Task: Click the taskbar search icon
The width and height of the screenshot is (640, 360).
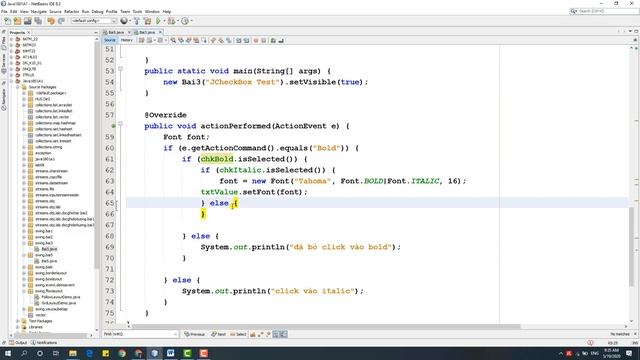Action: pyautogui.click(x=24, y=353)
